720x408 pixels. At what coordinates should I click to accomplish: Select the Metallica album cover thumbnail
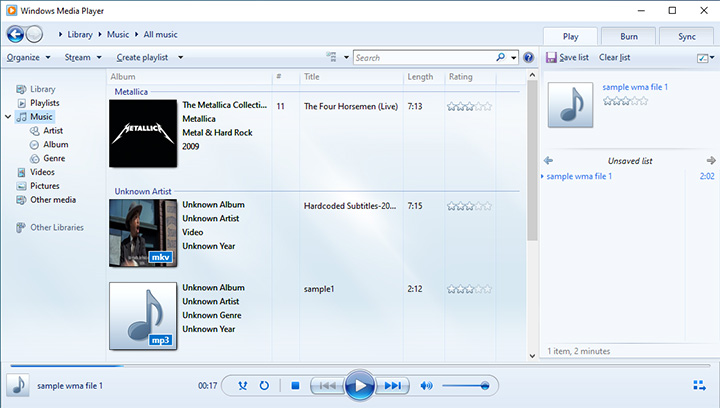pyautogui.click(x=143, y=133)
